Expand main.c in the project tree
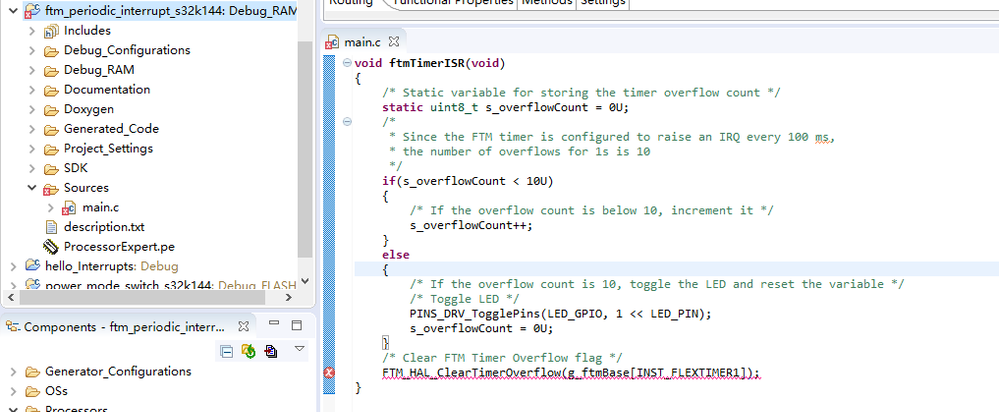The width and height of the screenshot is (999, 412). click(51, 208)
